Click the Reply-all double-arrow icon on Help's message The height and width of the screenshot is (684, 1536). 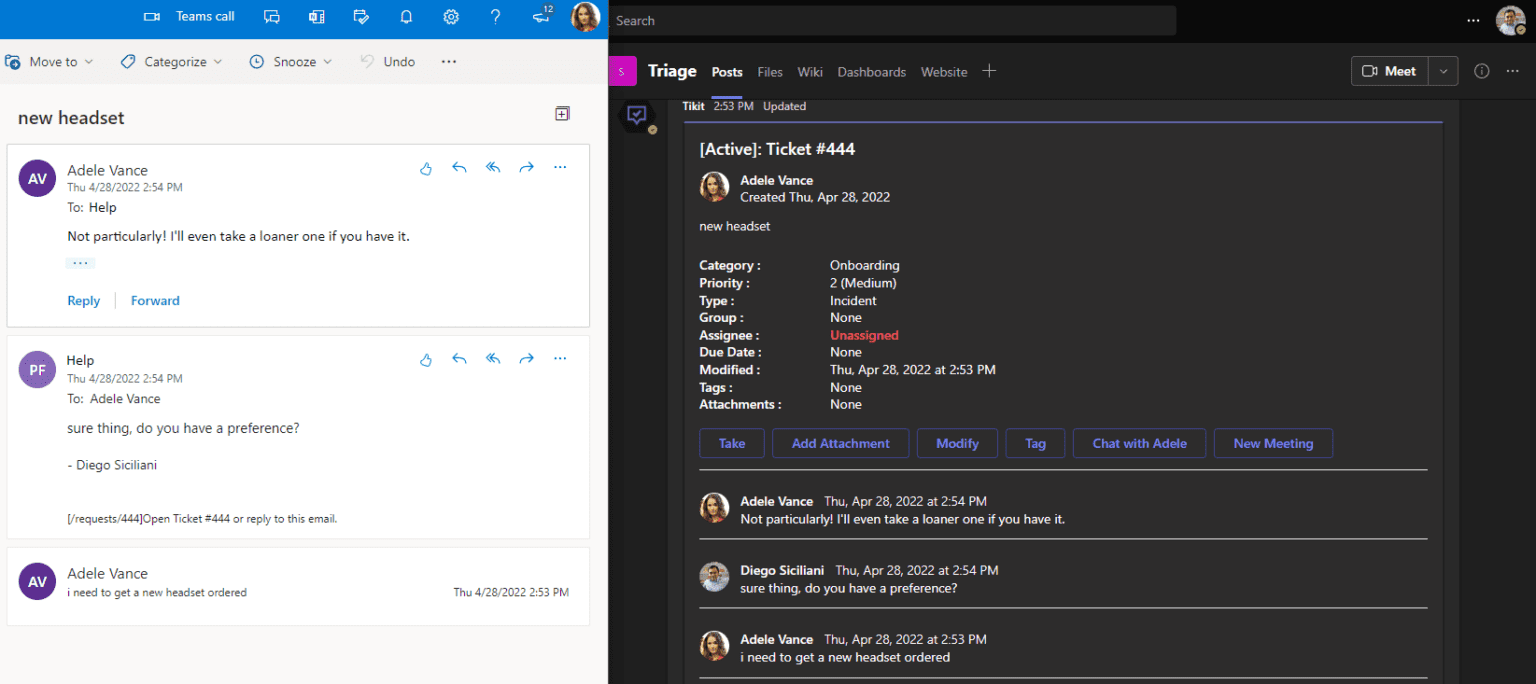coord(492,359)
